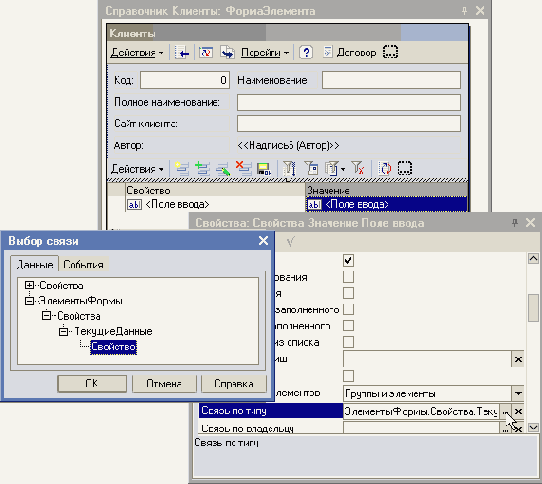The image size is (542, 484).
Task: Toggle the checkbox next to 'из списка'
Action: (x=348, y=342)
